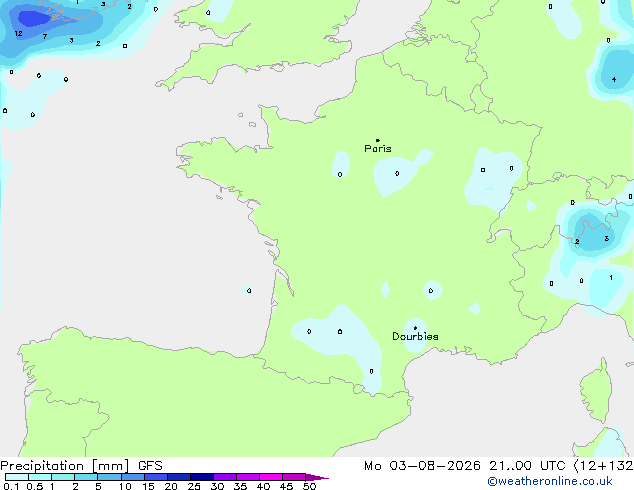634x490 pixels.
Task: Pick the 25–30 dark blue legend swatch
Action: (x=201, y=477)
